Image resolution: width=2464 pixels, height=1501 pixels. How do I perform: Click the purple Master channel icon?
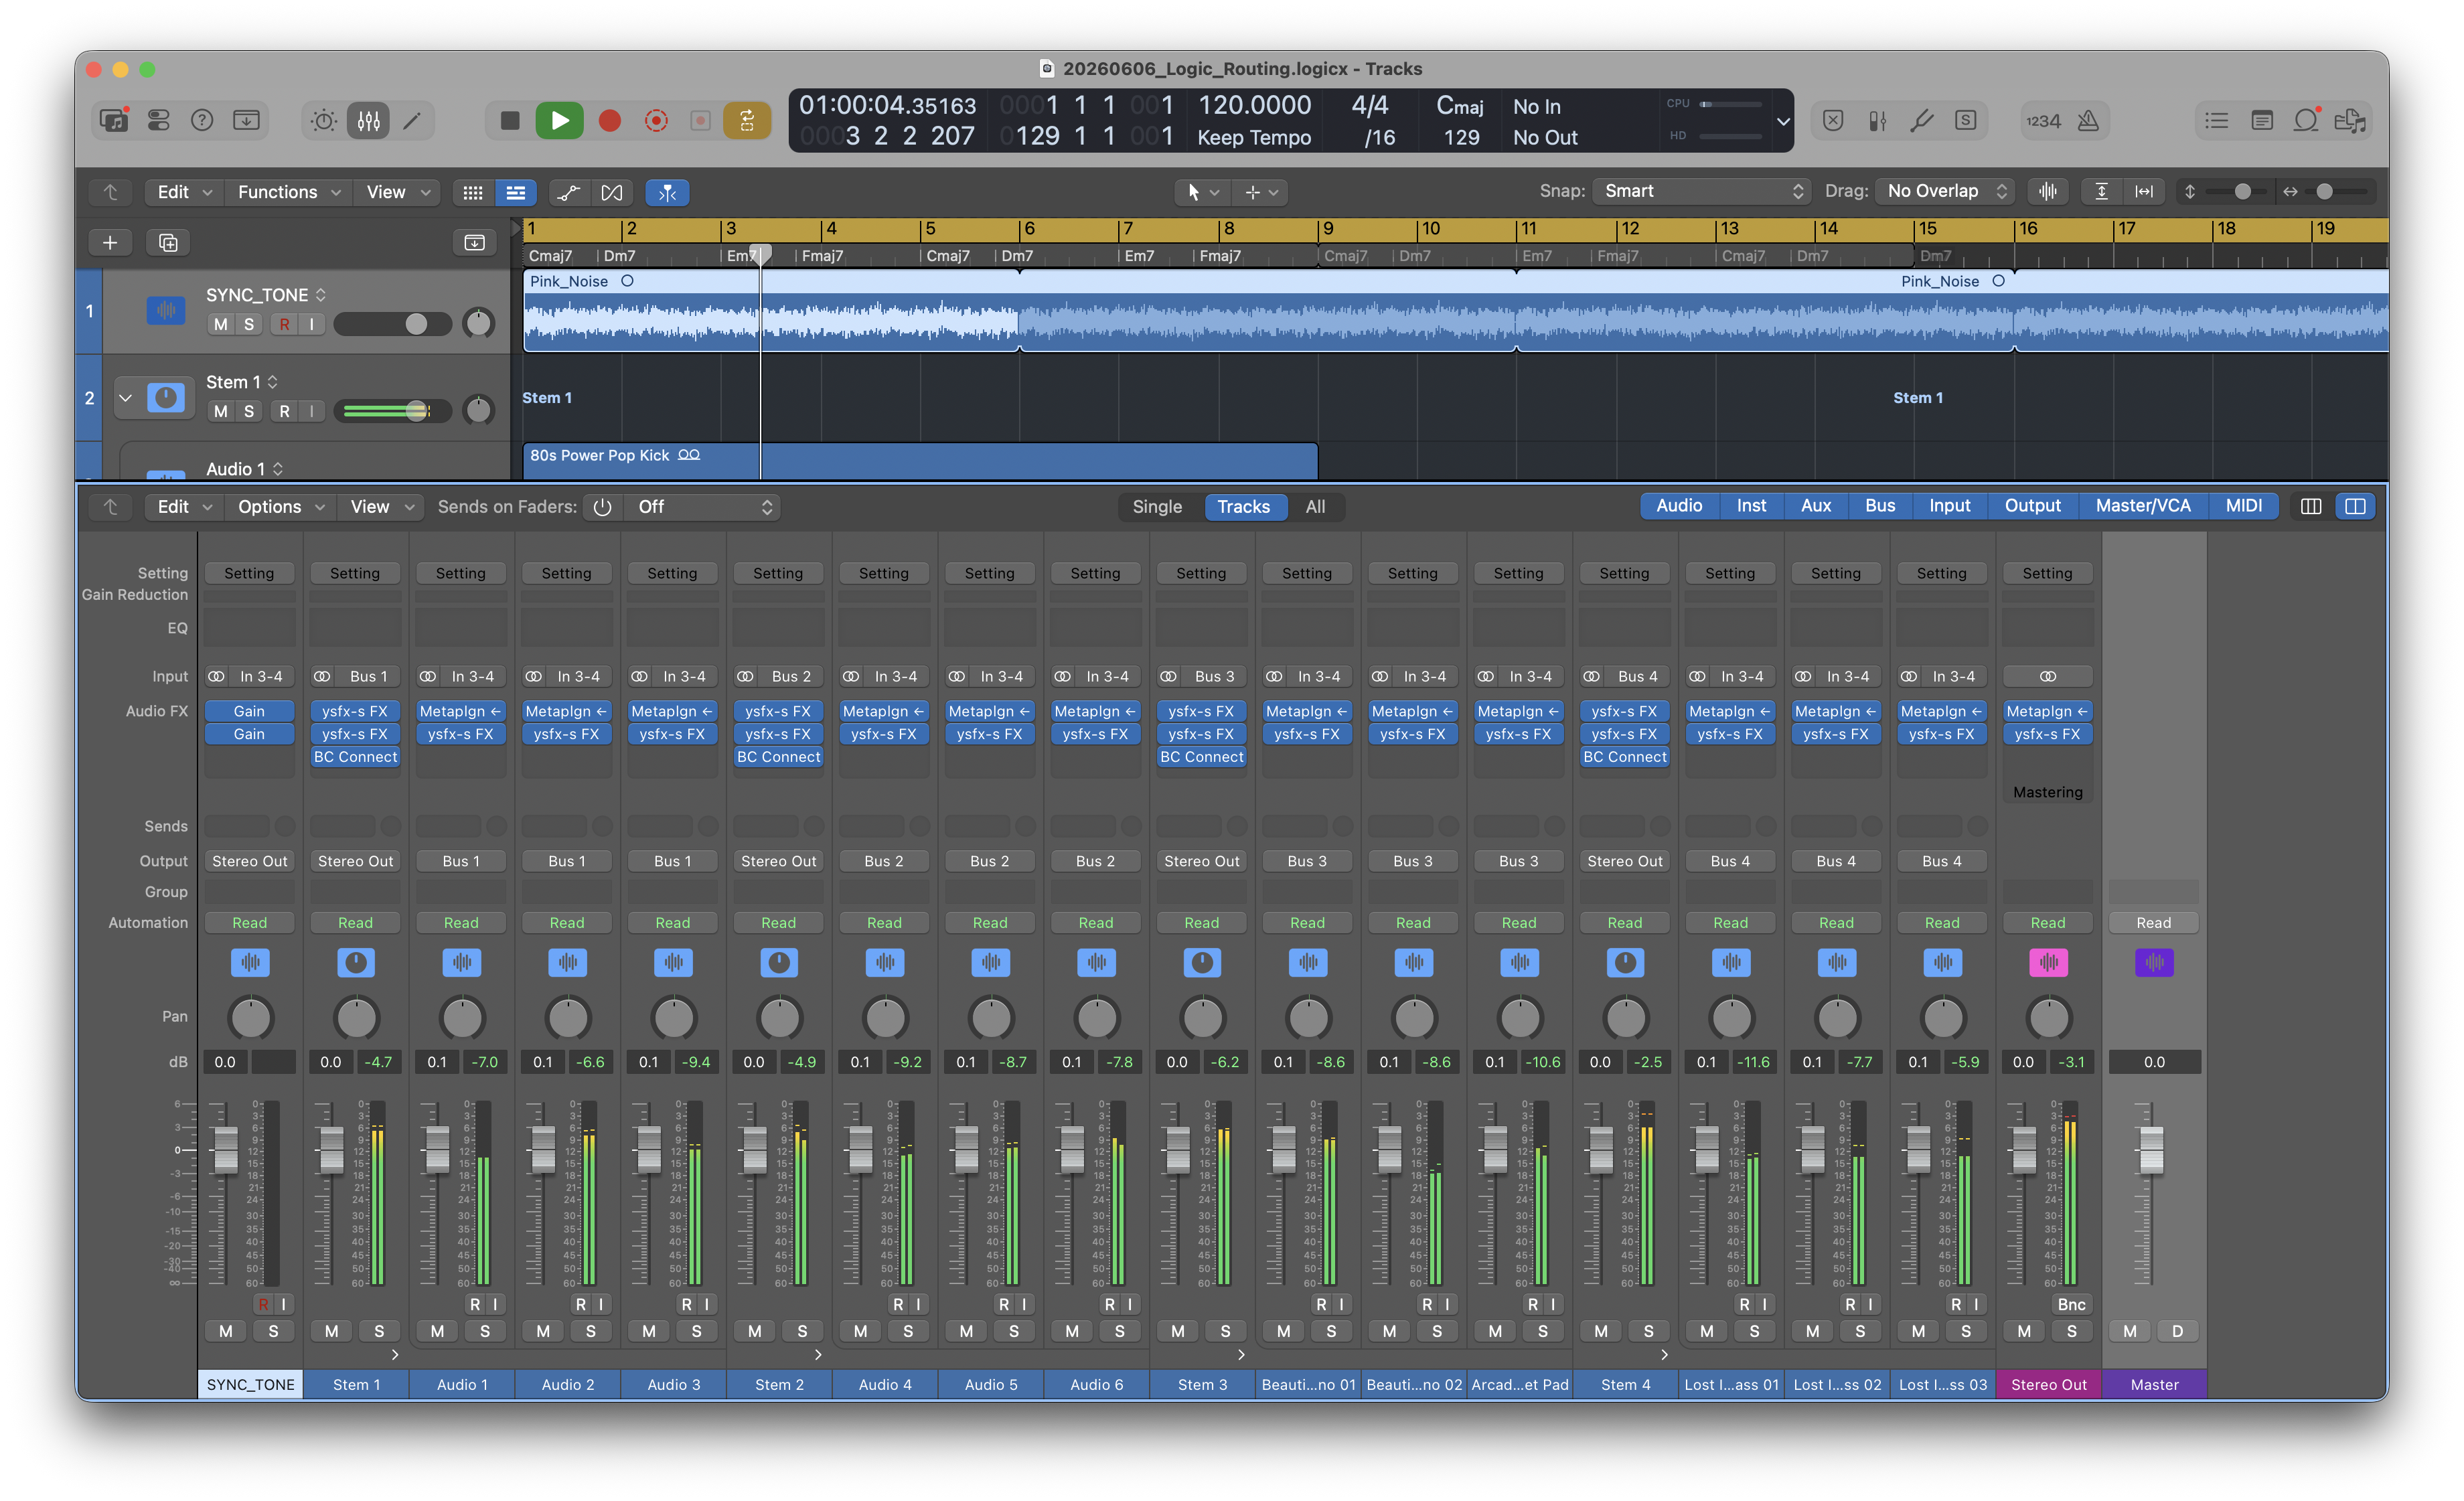pos(2154,962)
